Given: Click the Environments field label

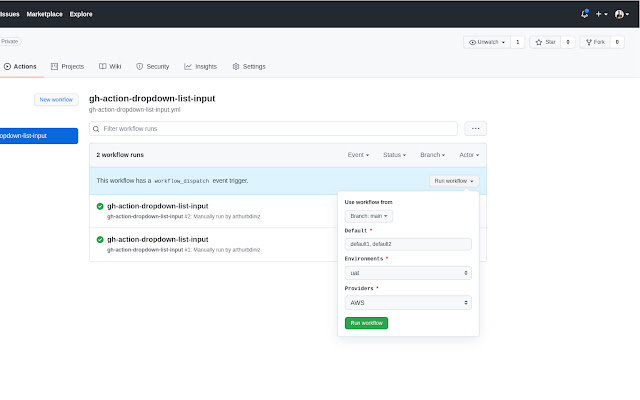Looking at the screenshot, I should 364,259.
